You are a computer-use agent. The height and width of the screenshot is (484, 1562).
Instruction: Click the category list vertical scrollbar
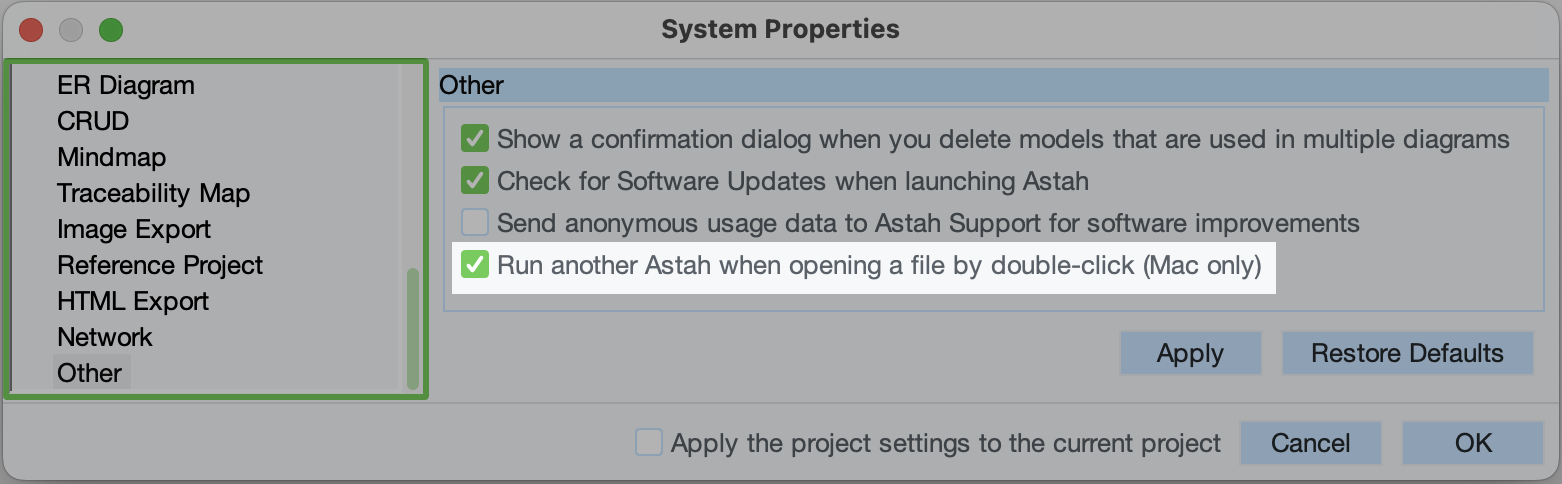[412, 328]
